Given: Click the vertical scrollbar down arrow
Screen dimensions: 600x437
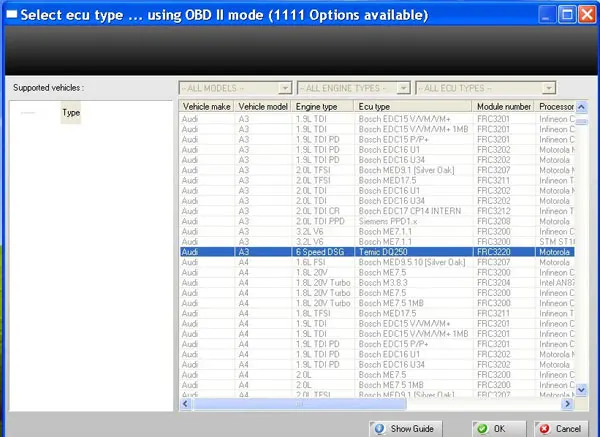Looking at the screenshot, I should tap(582, 390).
